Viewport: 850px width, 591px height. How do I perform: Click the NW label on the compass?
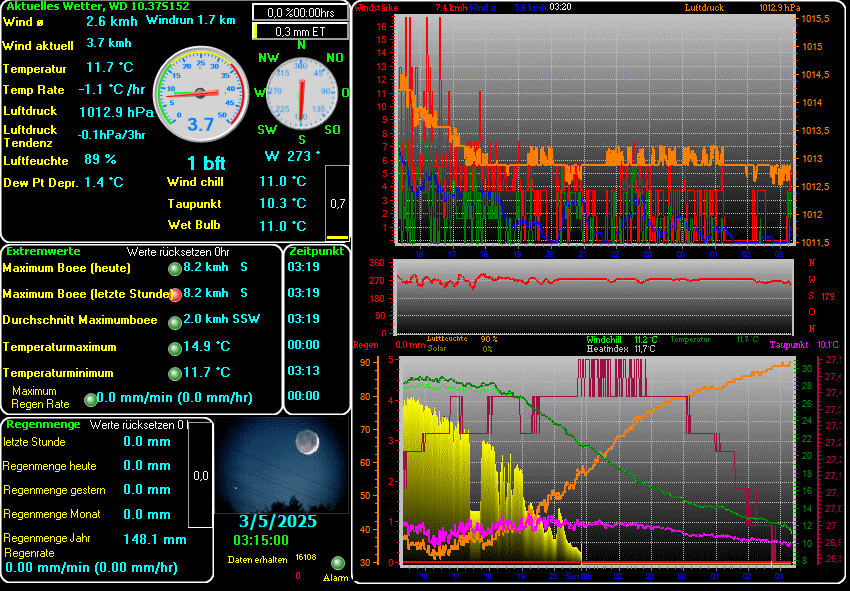tap(268, 58)
